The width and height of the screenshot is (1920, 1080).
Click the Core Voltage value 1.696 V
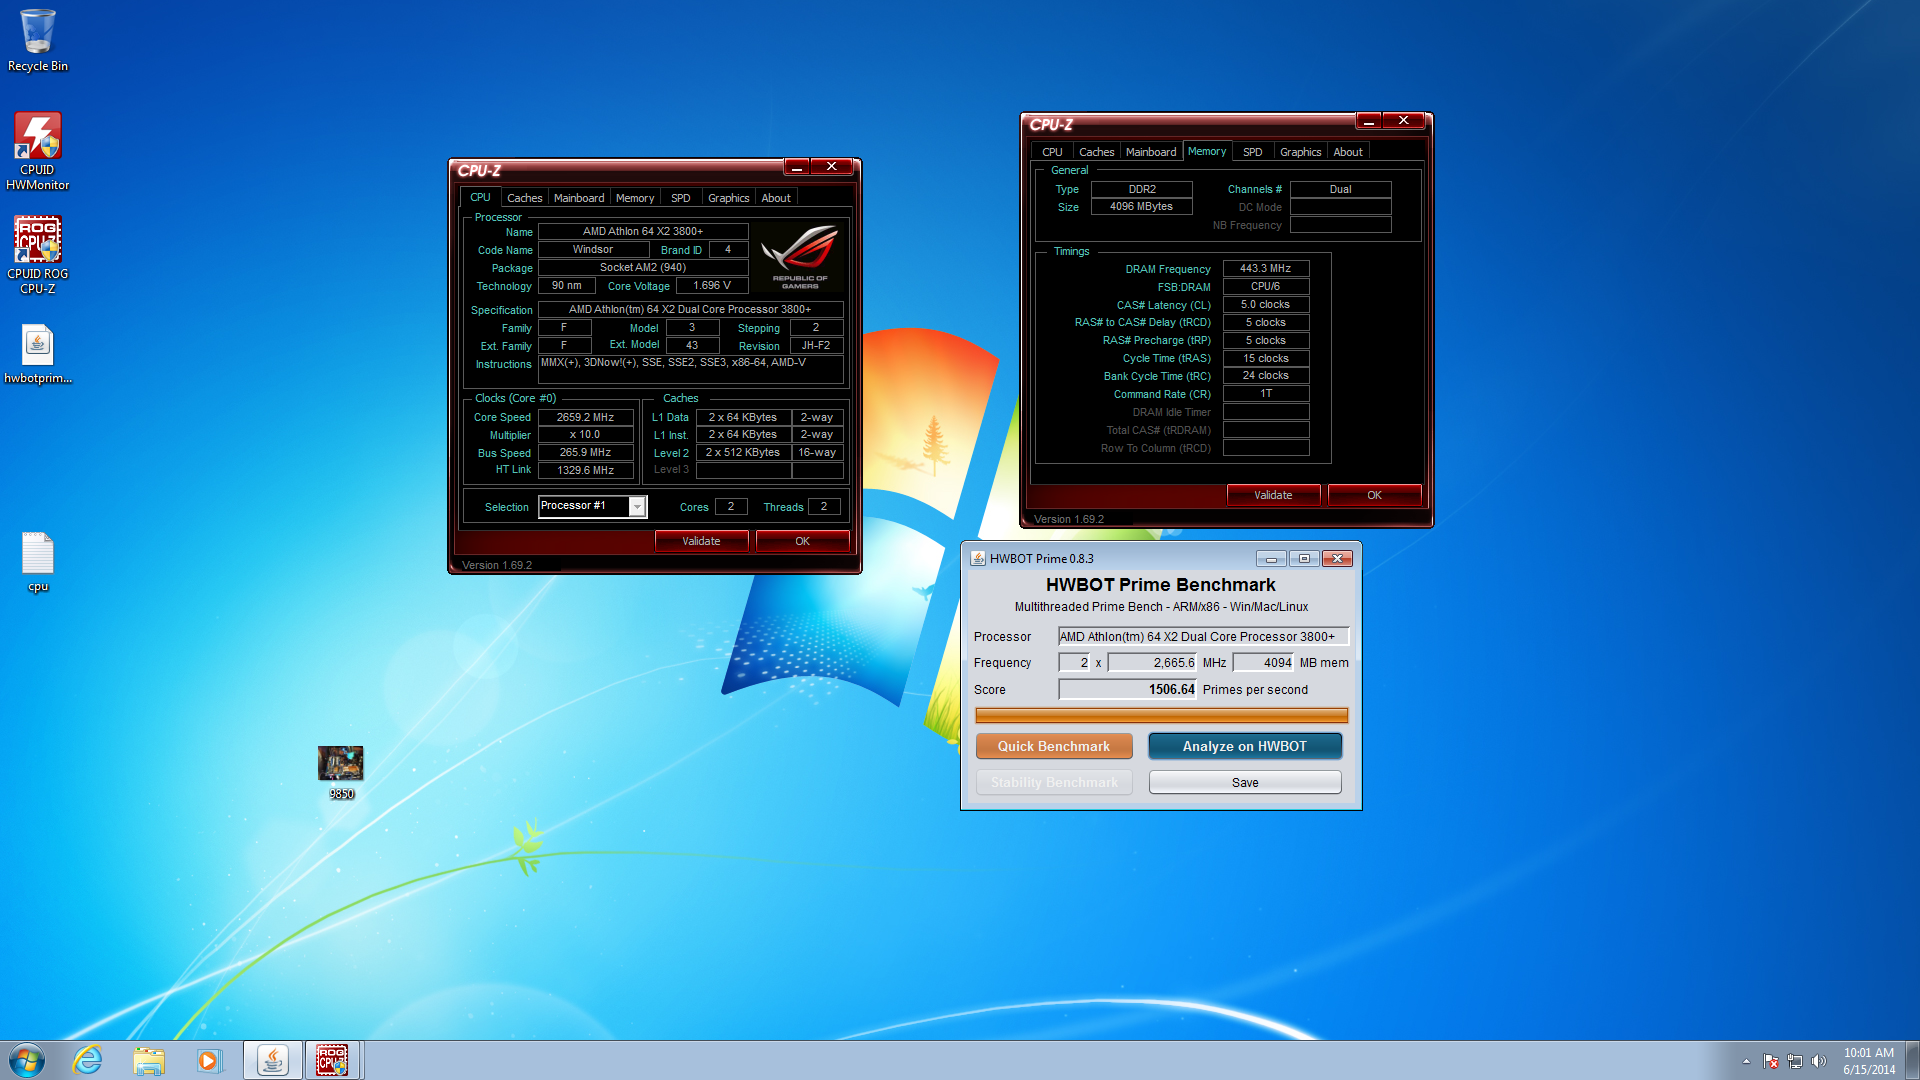click(x=712, y=285)
